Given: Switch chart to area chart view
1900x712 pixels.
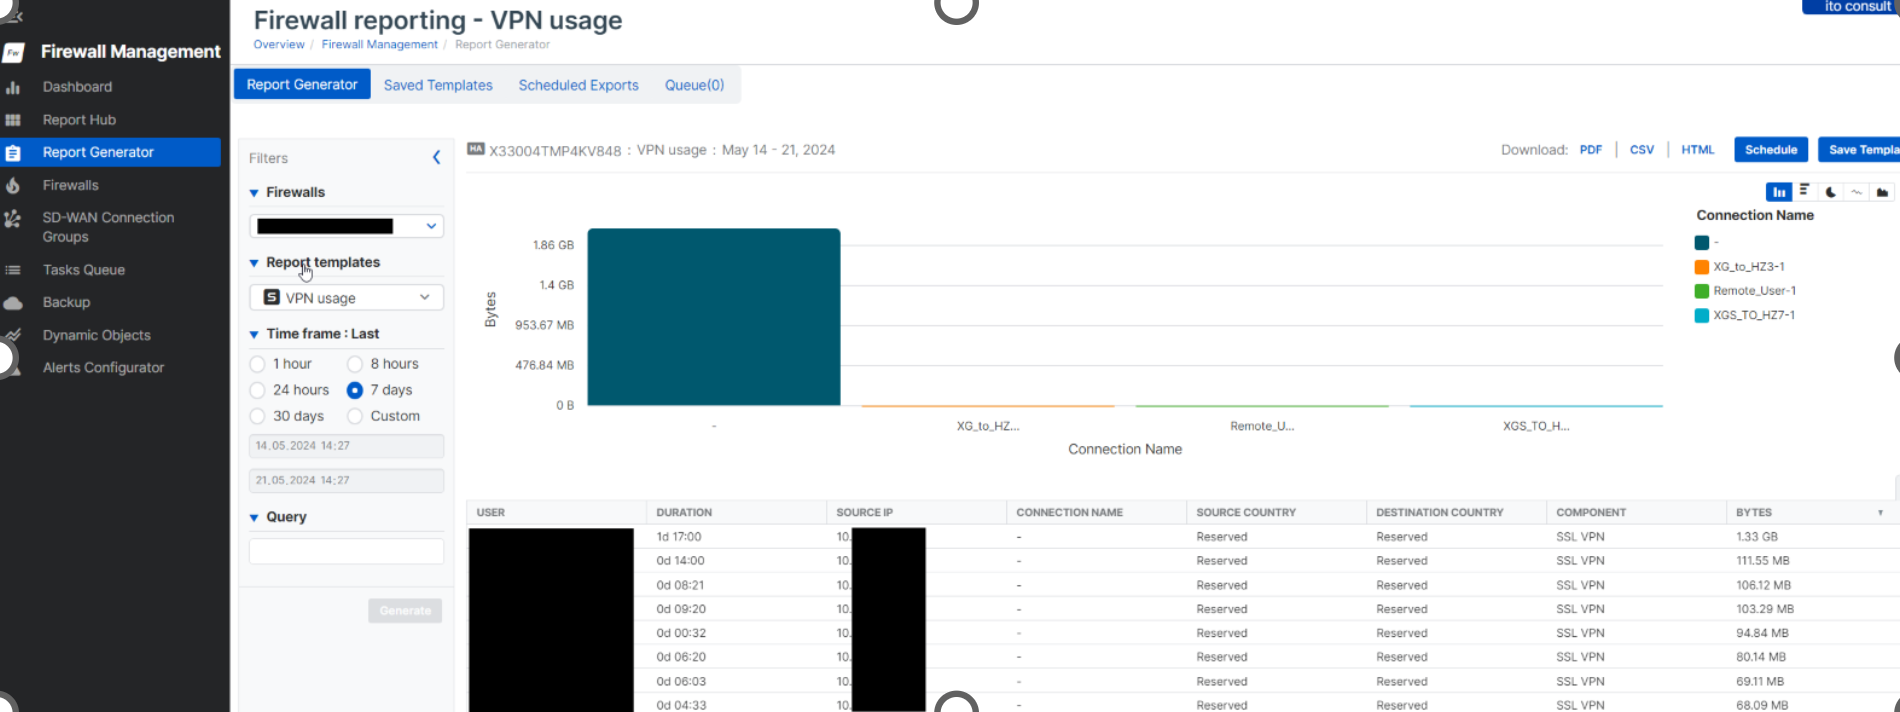Looking at the screenshot, I should 1882,192.
